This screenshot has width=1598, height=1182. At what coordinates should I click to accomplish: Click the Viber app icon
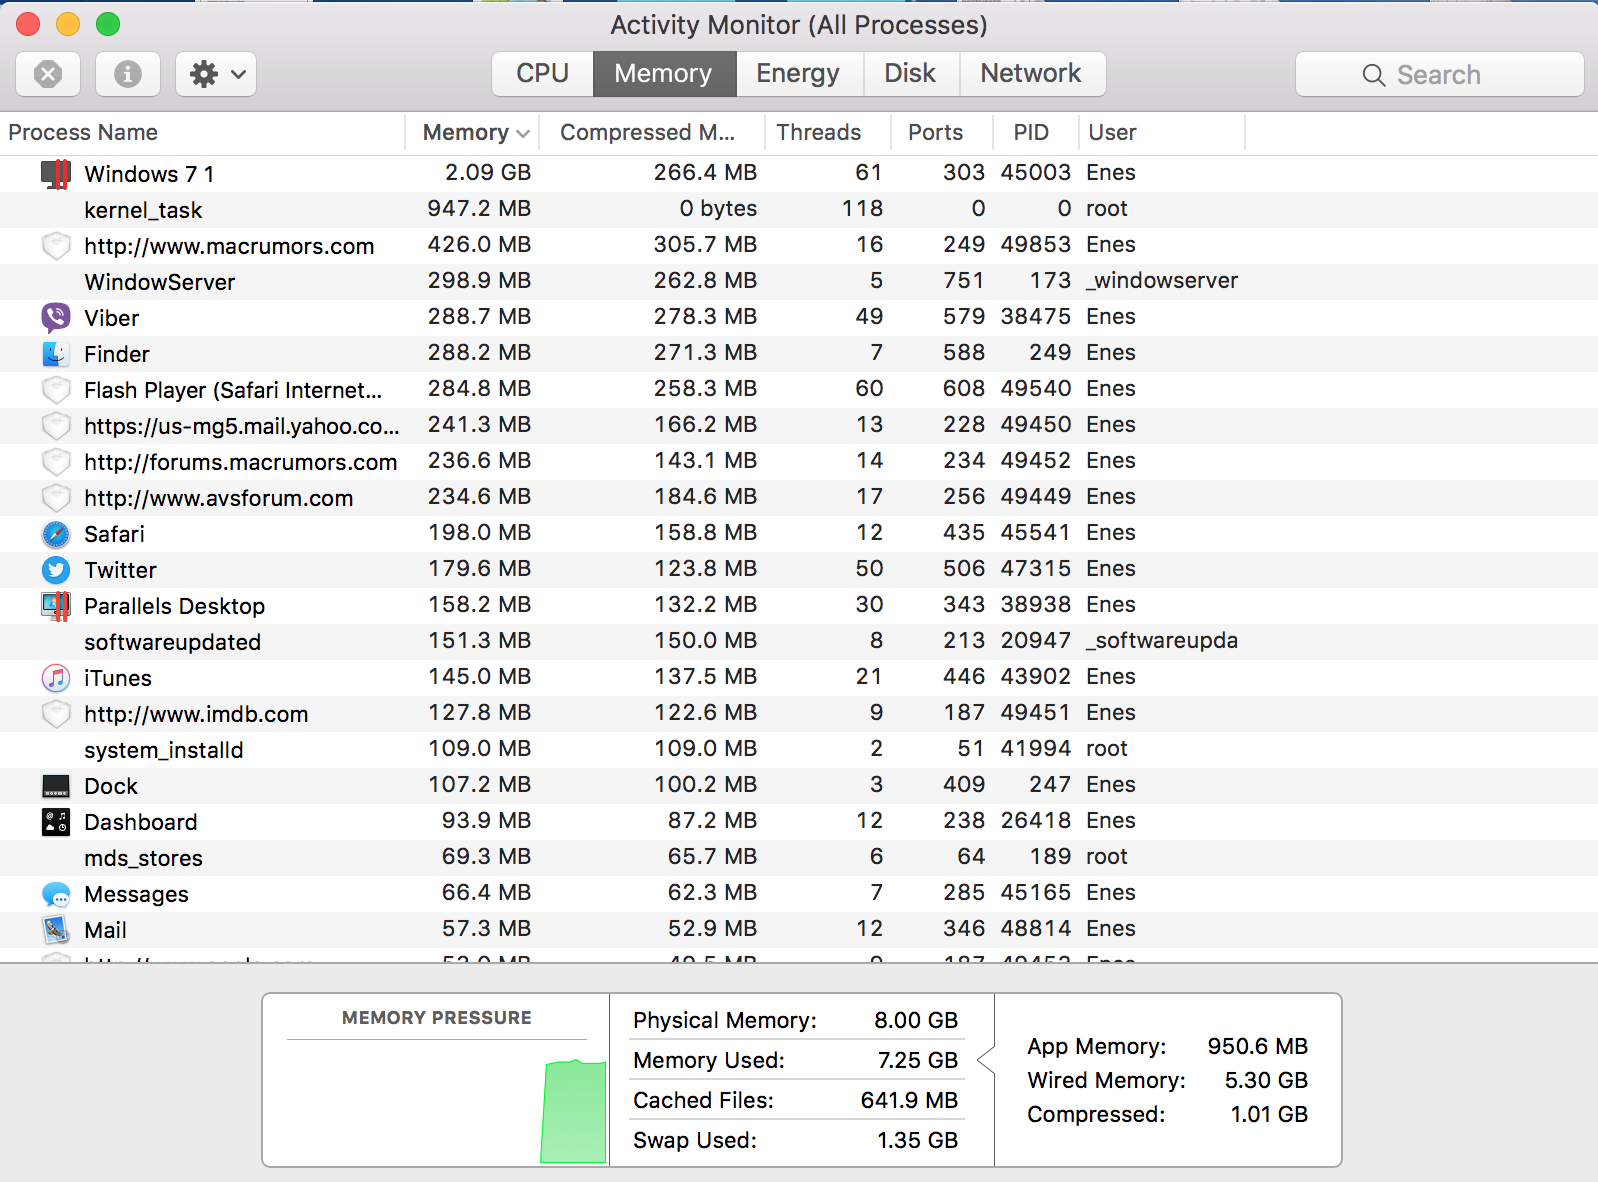point(56,318)
